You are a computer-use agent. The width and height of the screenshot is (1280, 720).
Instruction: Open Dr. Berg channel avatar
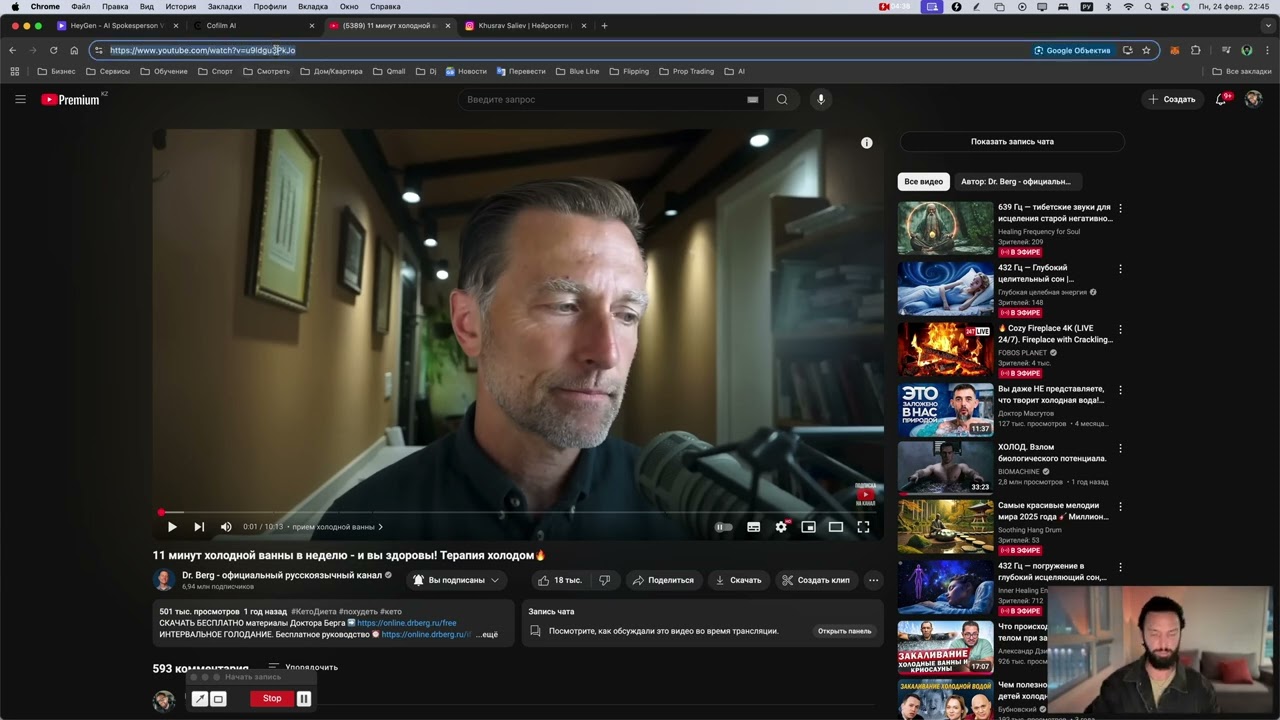164,580
